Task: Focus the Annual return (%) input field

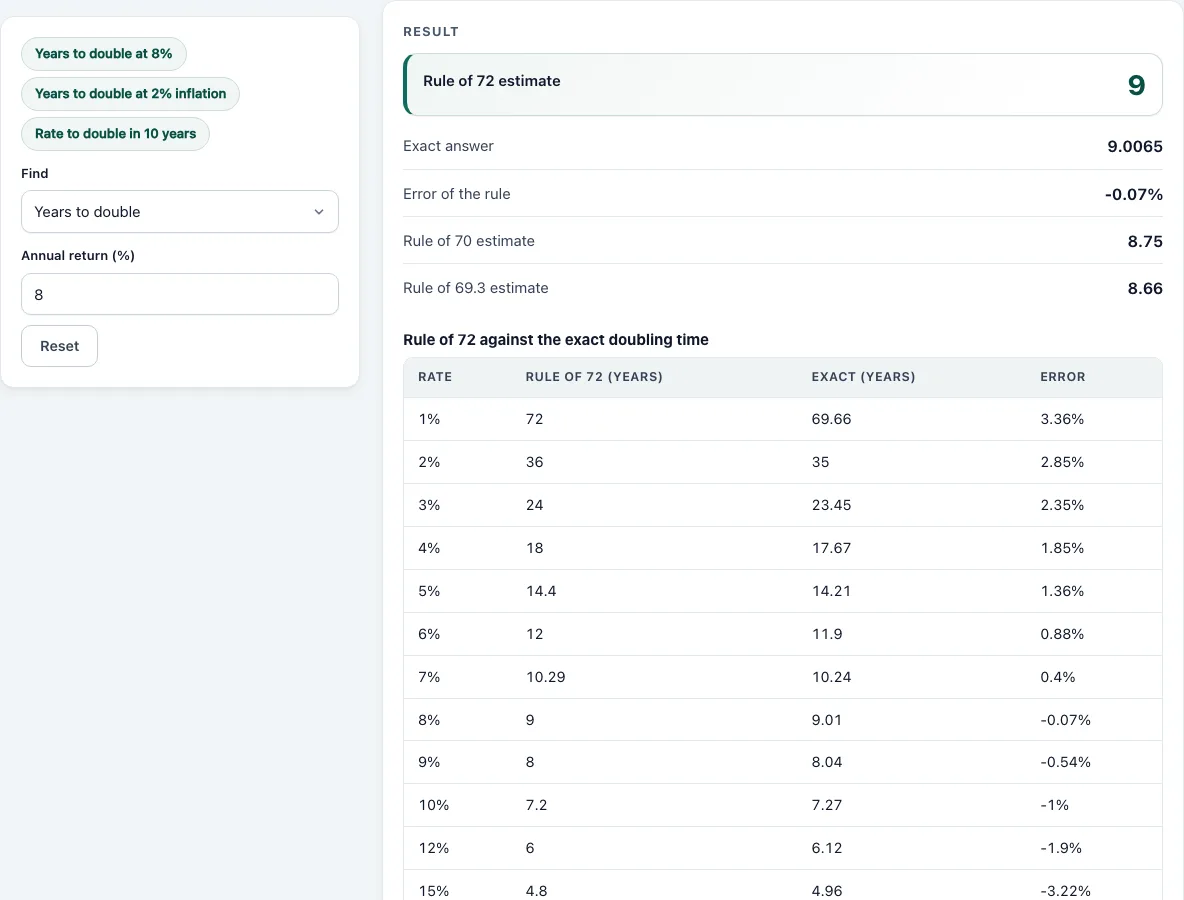Action: [180, 294]
